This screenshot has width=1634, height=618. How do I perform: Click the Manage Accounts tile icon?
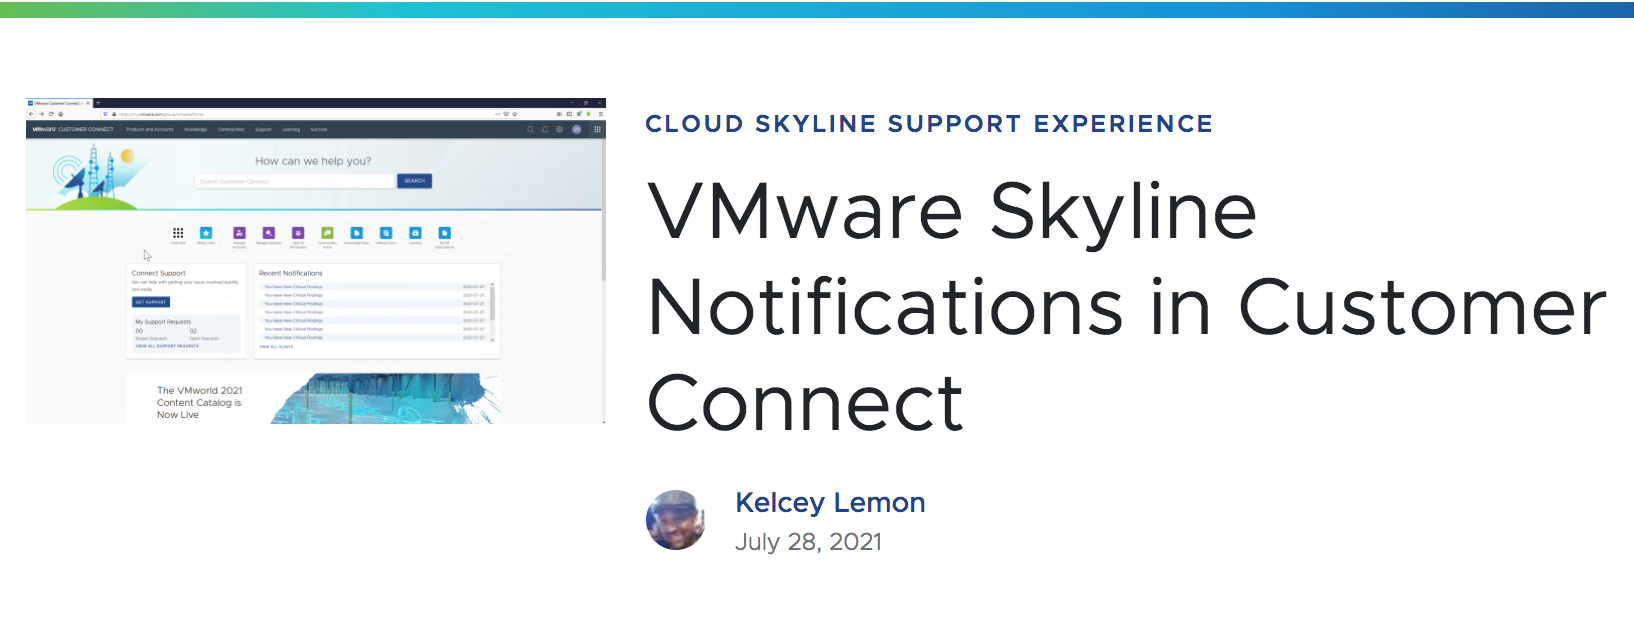[x=239, y=233]
